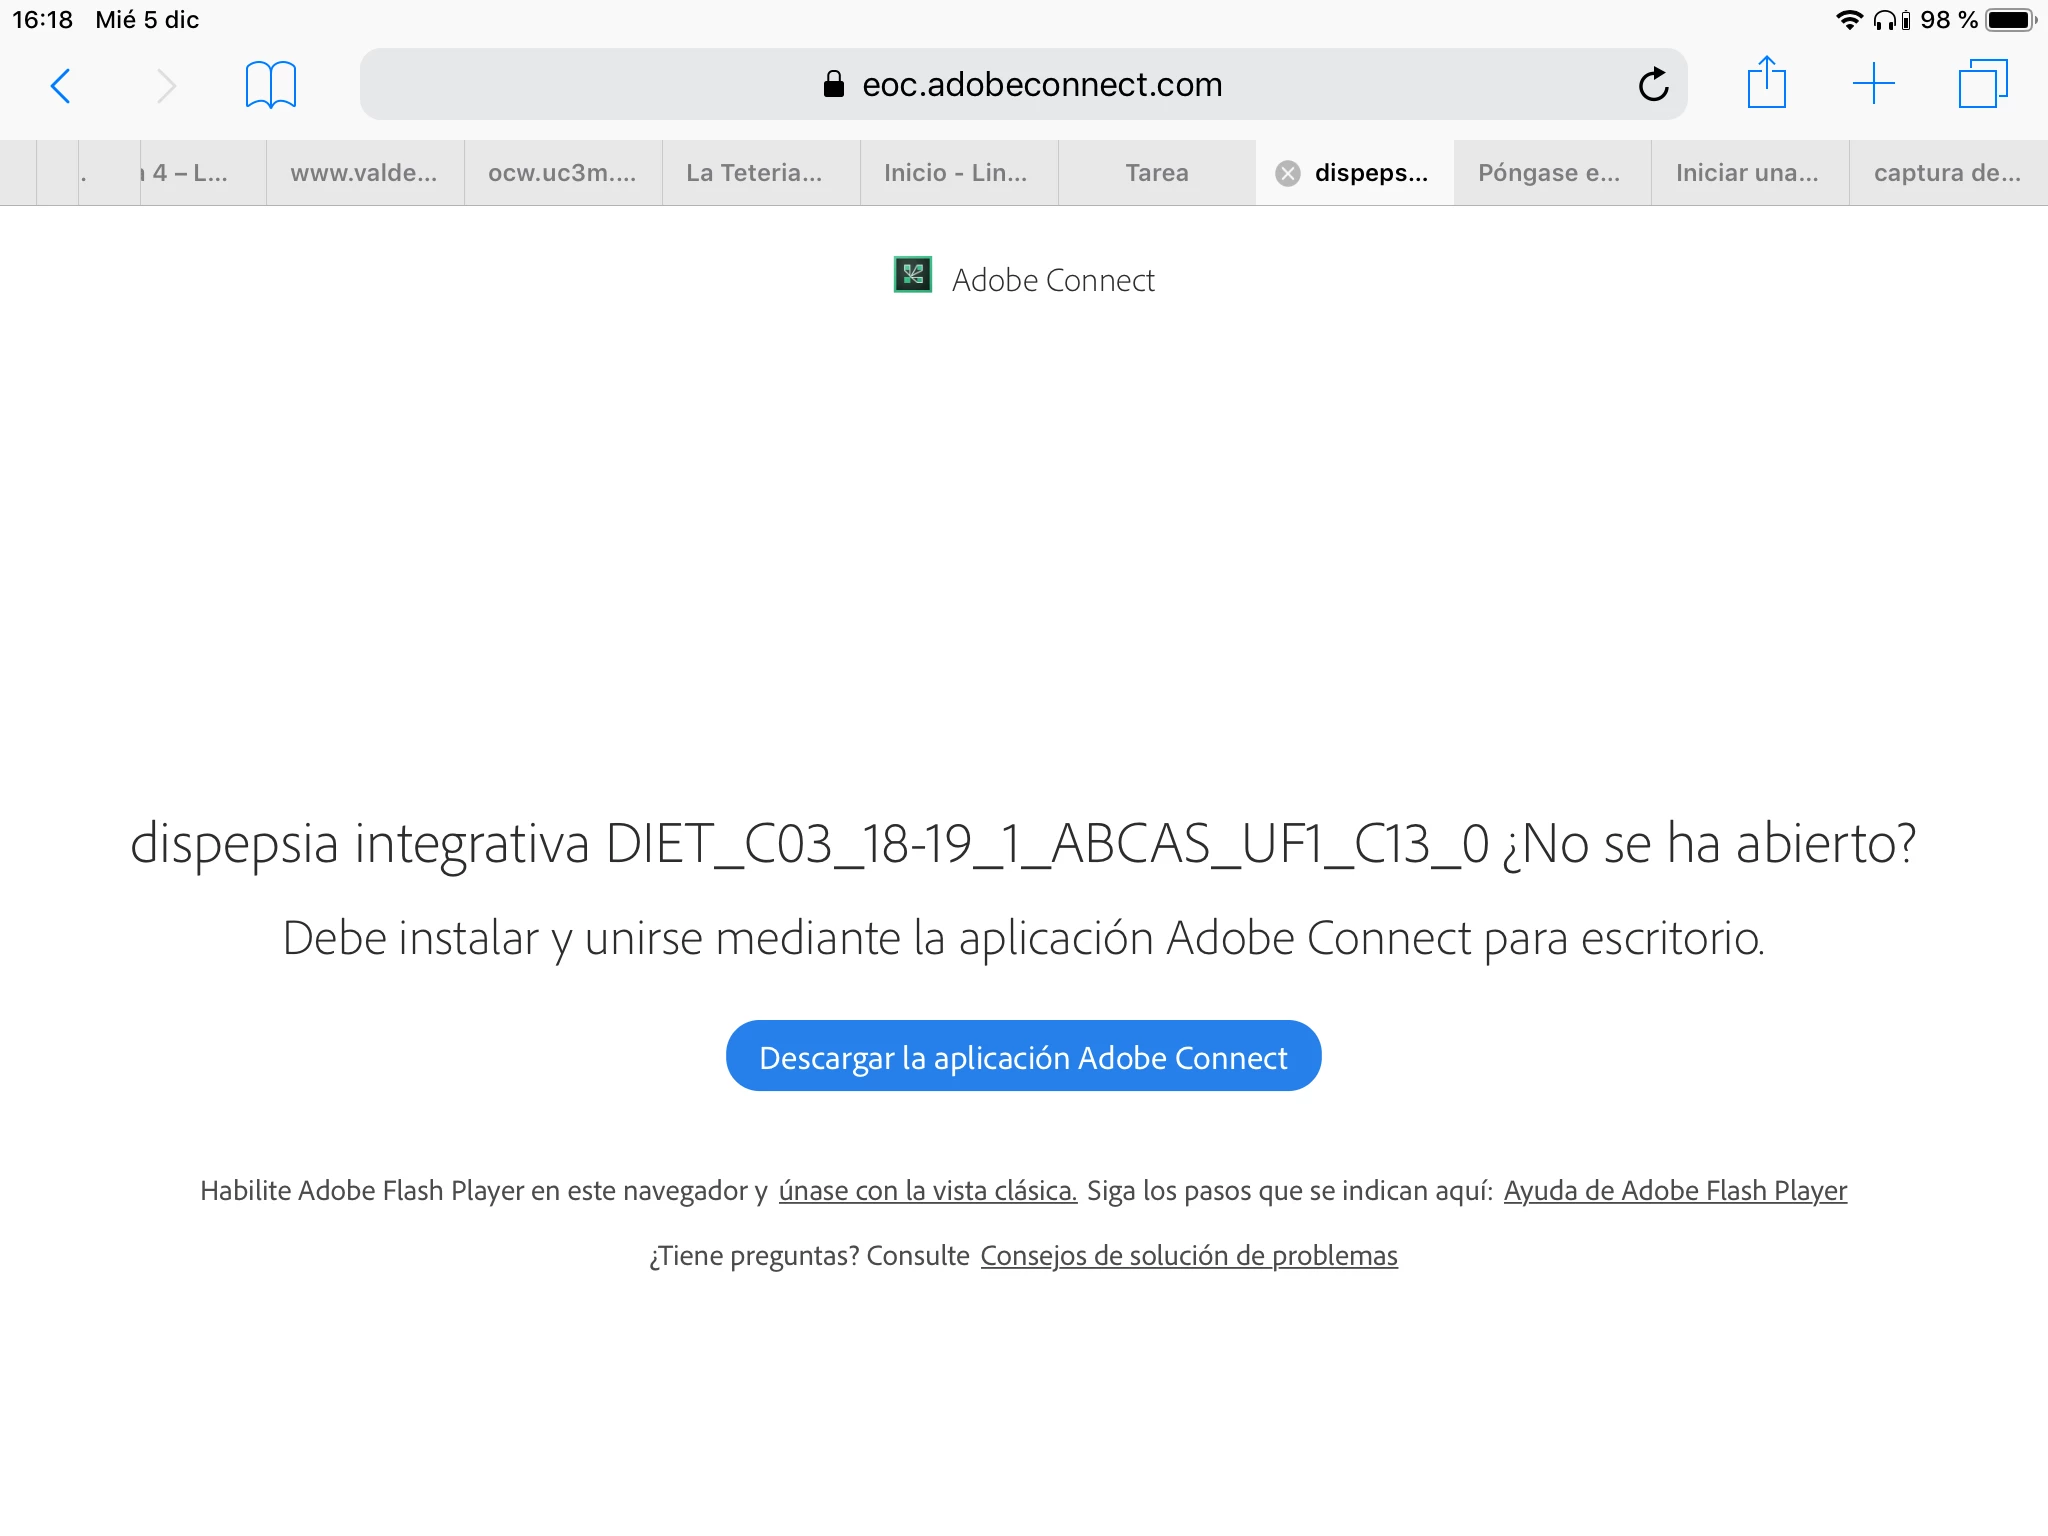Viewport: 2048px width, 1536px height.
Task: Open the ocw.uc3m... tab
Action: [x=562, y=173]
